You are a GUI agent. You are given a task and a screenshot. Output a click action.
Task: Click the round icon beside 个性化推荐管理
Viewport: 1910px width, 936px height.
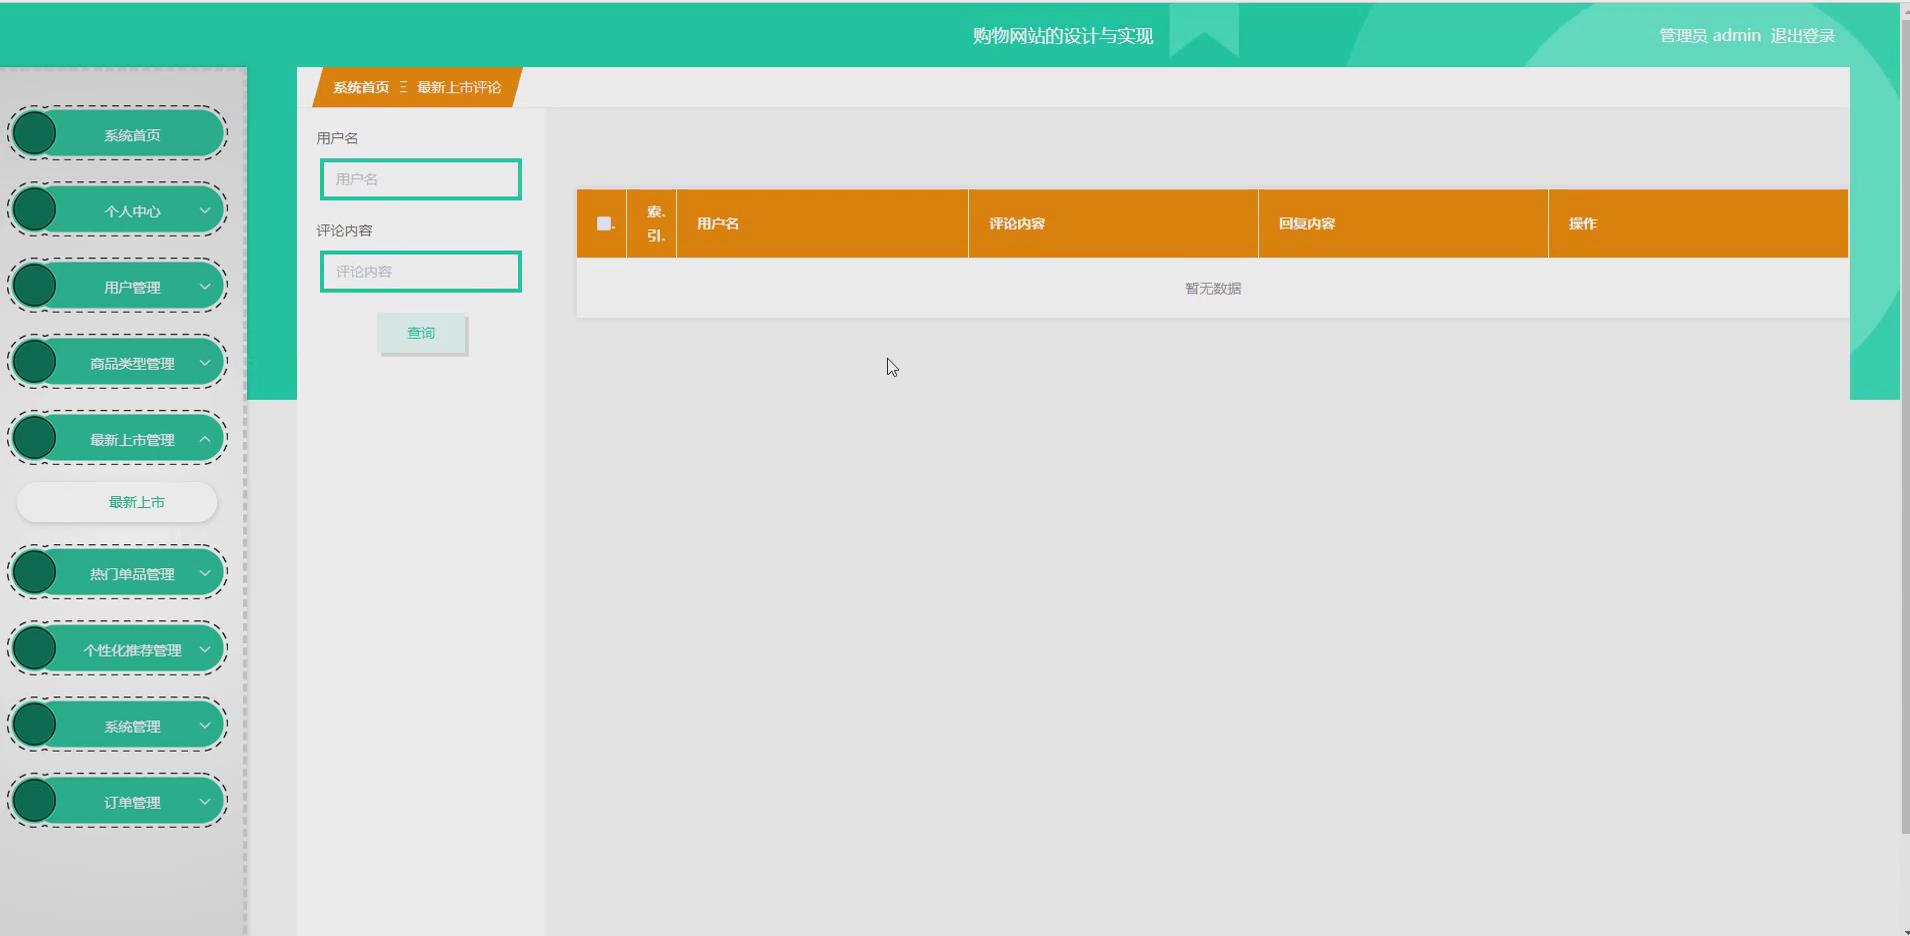(x=34, y=649)
